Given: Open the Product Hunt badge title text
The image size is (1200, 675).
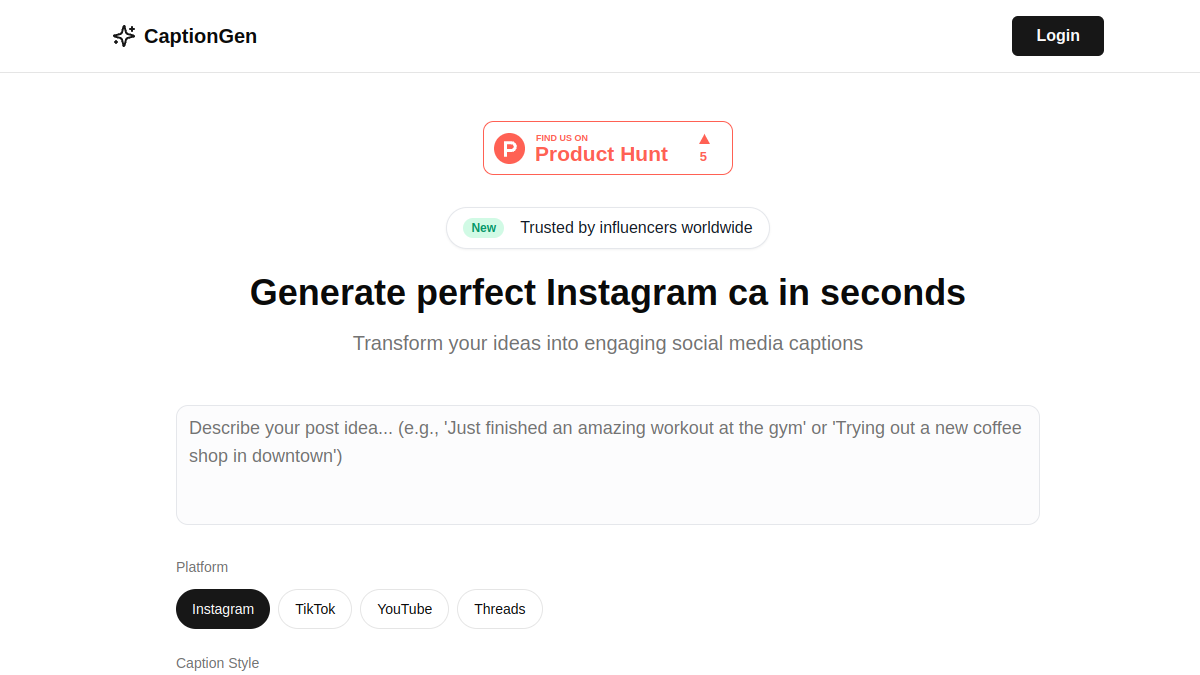Looking at the screenshot, I should click(601, 154).
